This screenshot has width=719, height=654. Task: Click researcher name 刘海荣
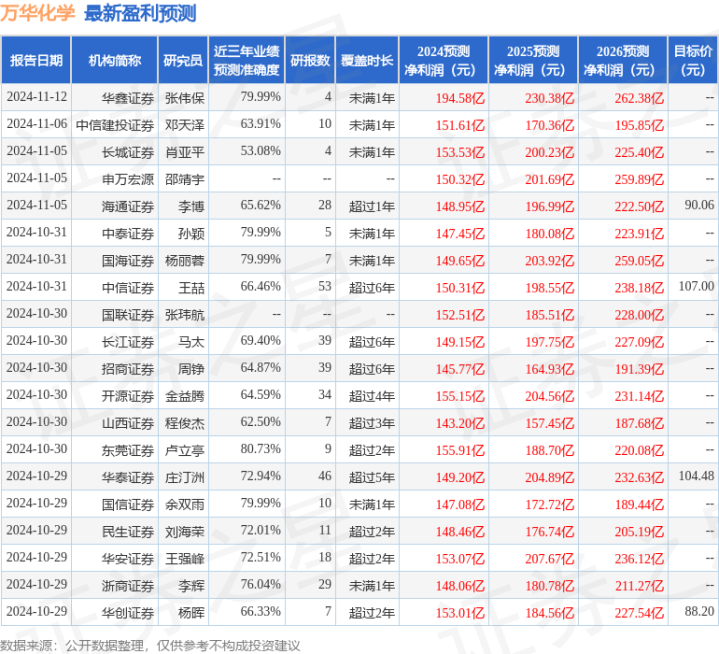[x=184, y=531]
